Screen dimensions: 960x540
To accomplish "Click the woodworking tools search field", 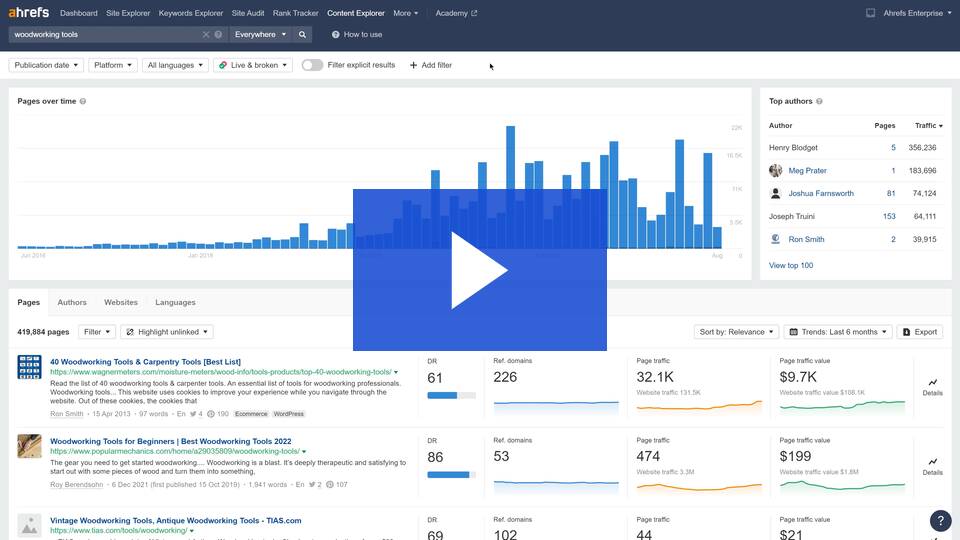I will coord(105,34).
